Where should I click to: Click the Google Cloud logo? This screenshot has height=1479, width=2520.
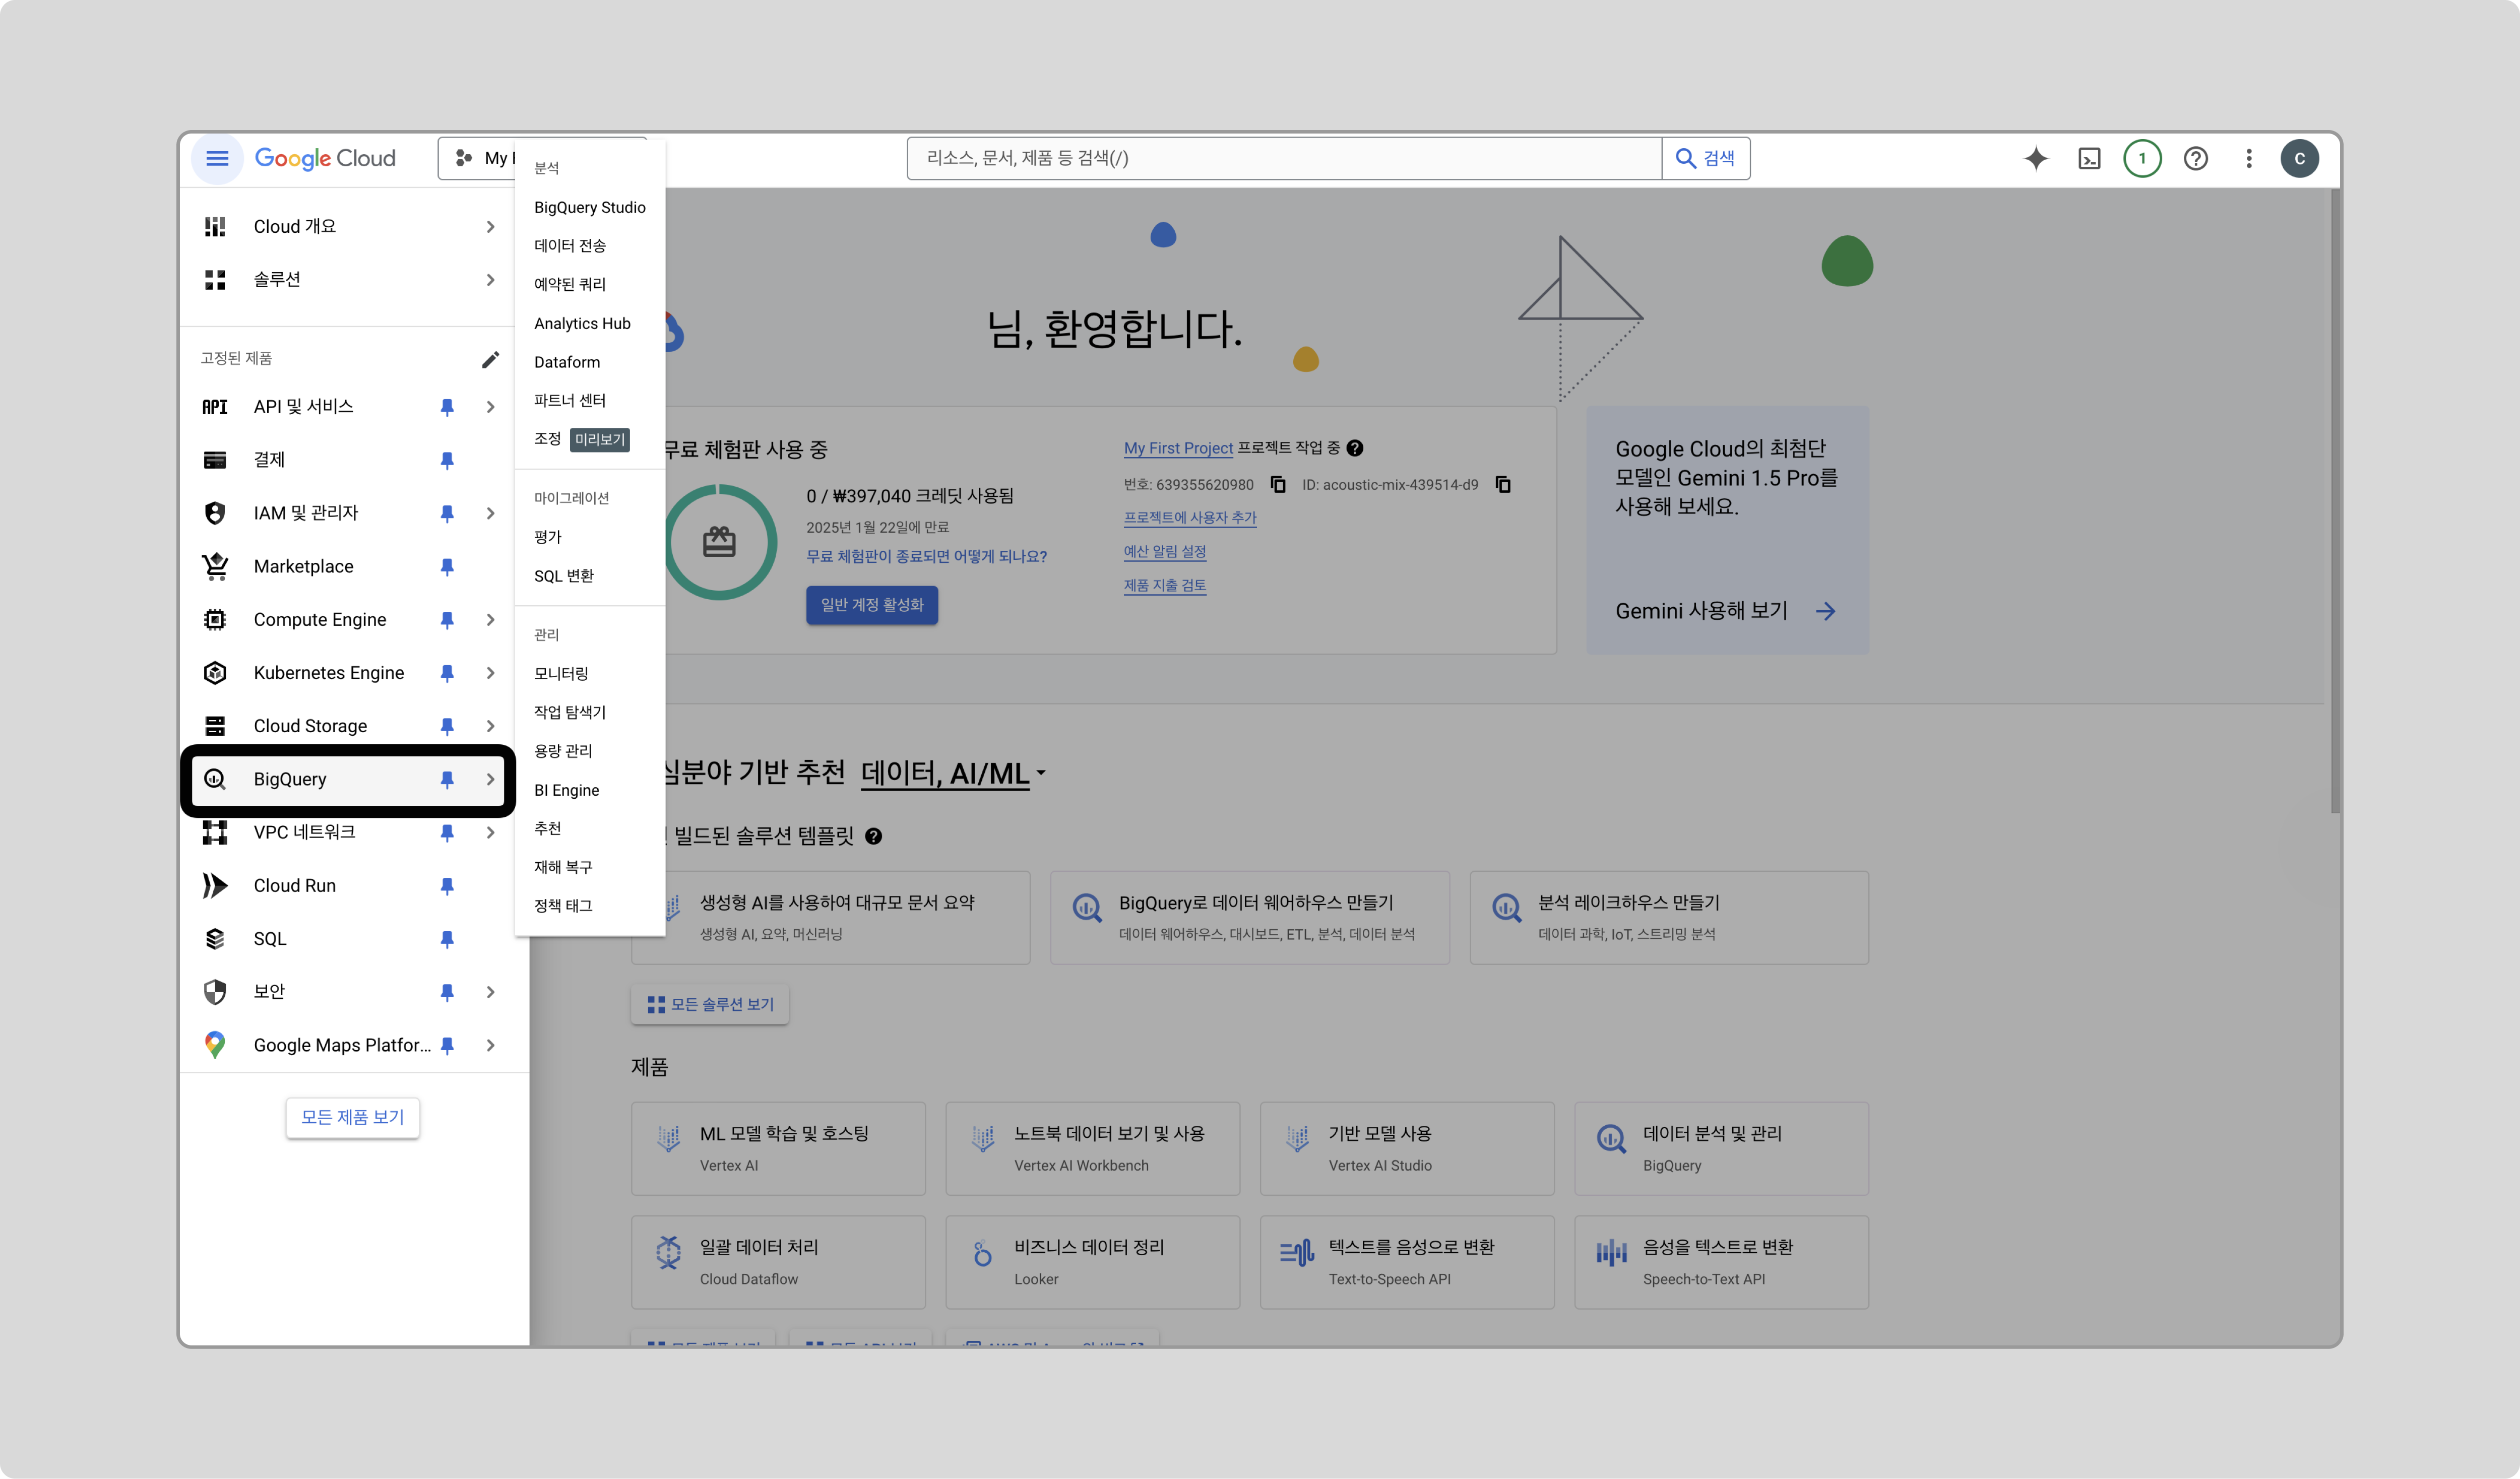pyautogui.click(x=325, y=158)
